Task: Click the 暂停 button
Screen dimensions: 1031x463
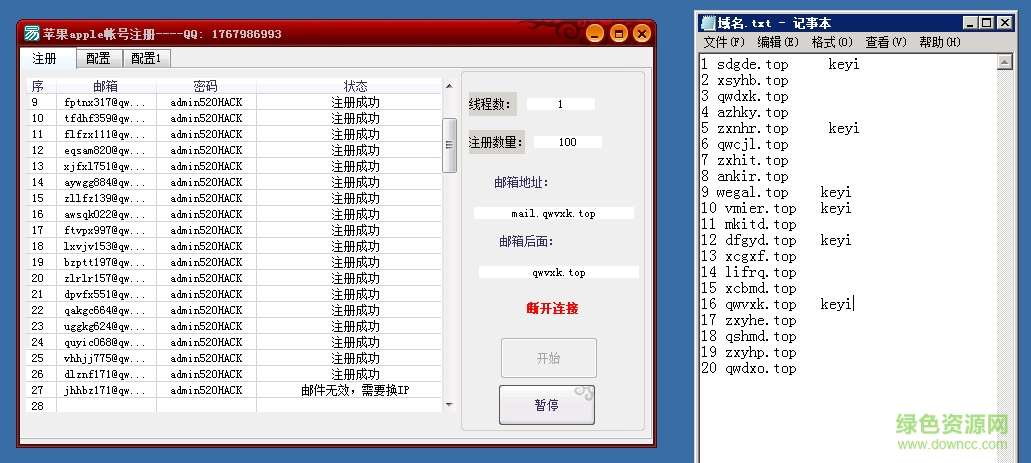Action: pyautogui.click(x=547, y=405)
